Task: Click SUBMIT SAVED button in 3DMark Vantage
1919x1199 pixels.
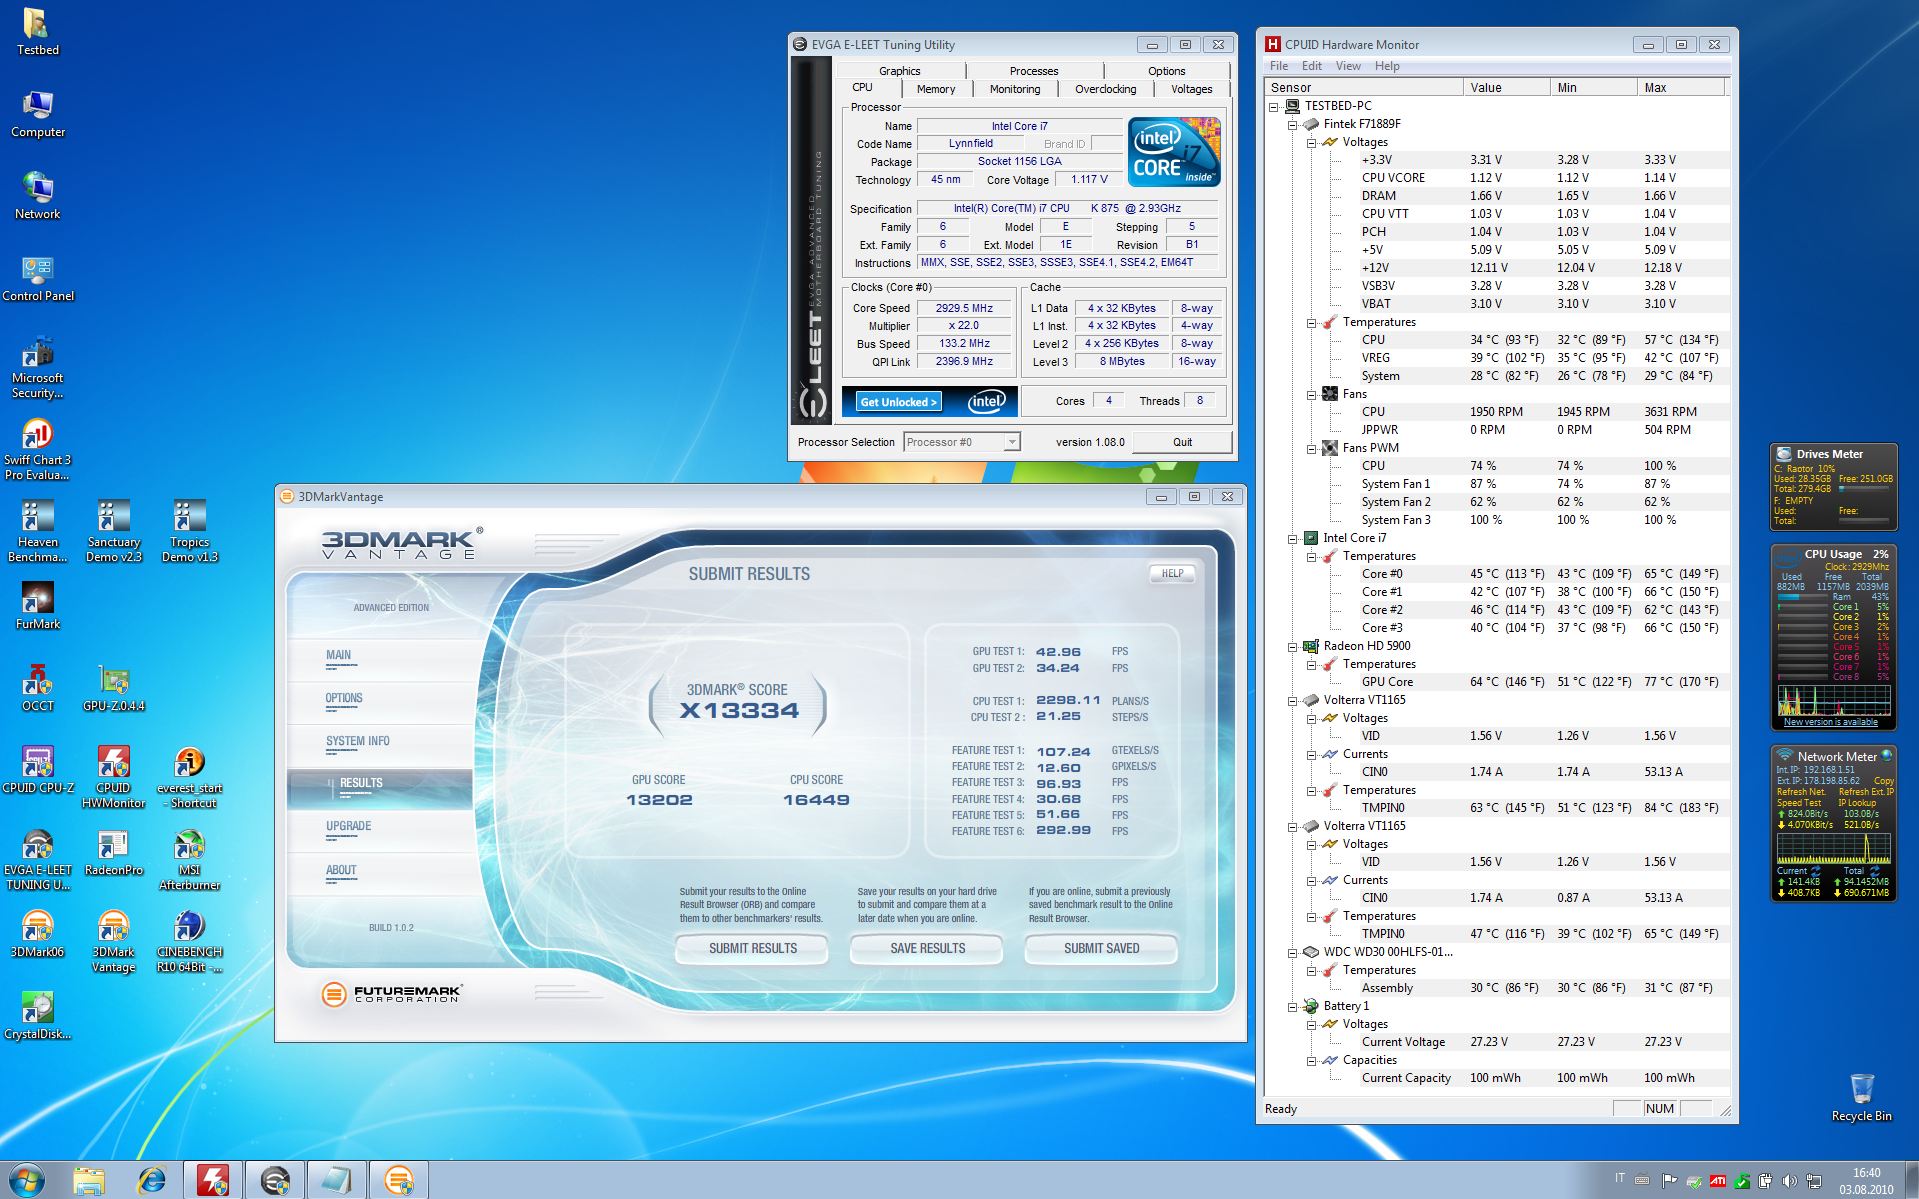Action: [x=1101, y=948]
